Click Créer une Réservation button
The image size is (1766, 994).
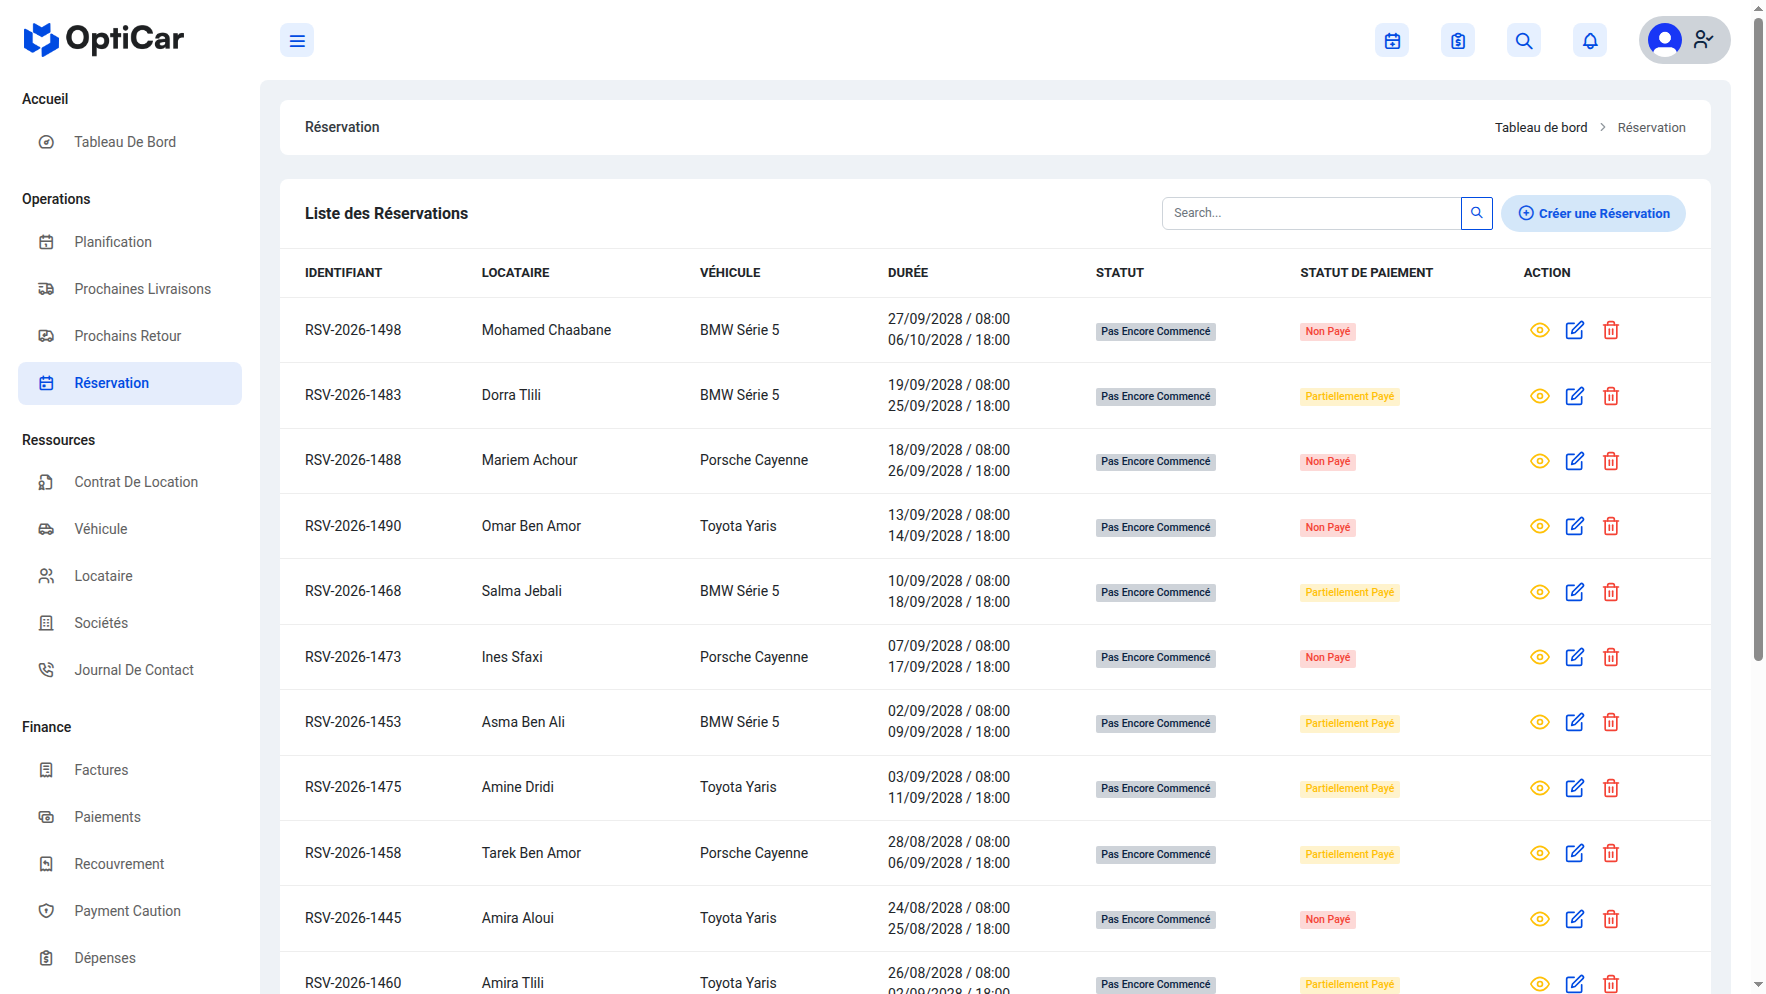coord(1593,213)
